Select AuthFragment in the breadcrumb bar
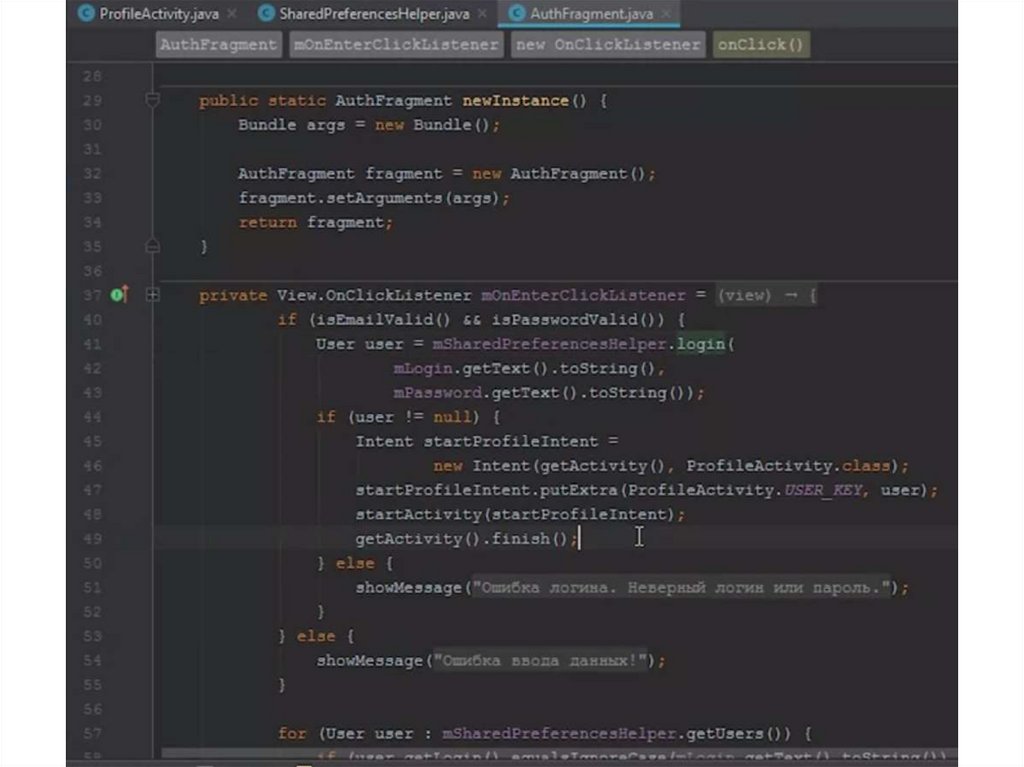1024x767 pixels. (x=218, y=45)
